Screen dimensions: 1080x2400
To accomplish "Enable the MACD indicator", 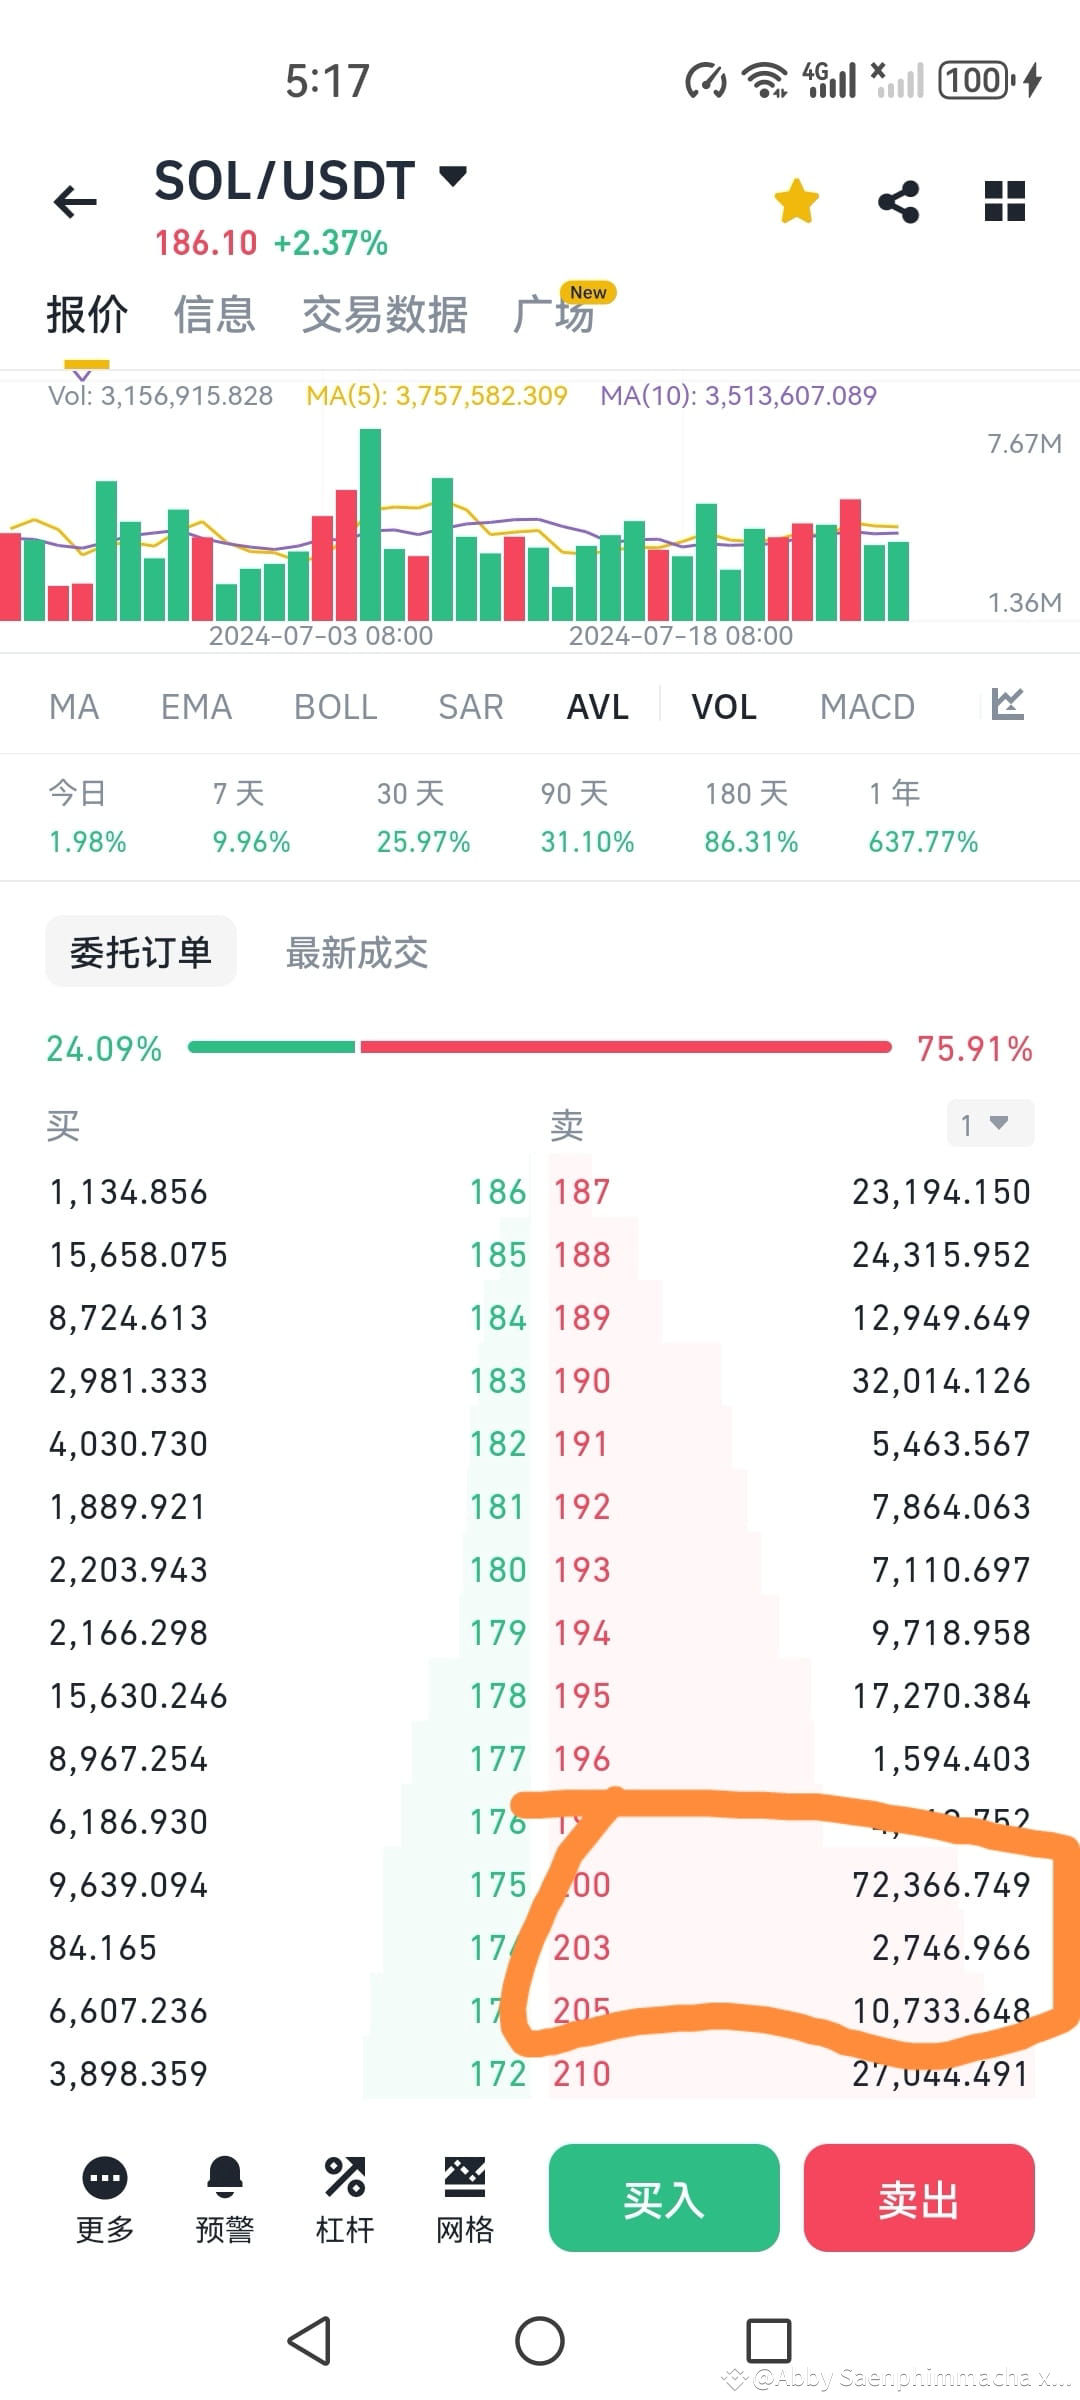I will tap(866, 705).
